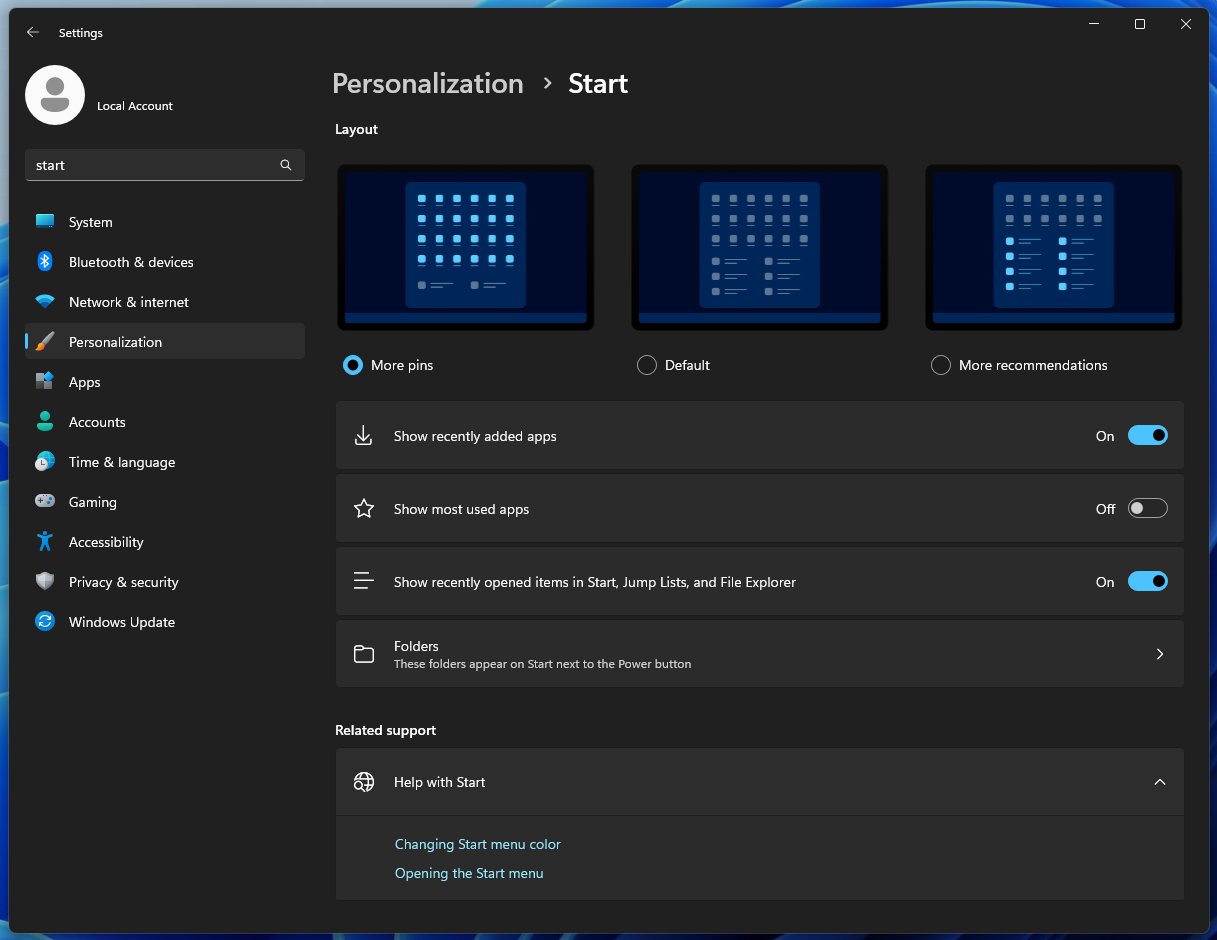
Task: Disable Show recently opened items in Start
Action: pos(1147,581)
